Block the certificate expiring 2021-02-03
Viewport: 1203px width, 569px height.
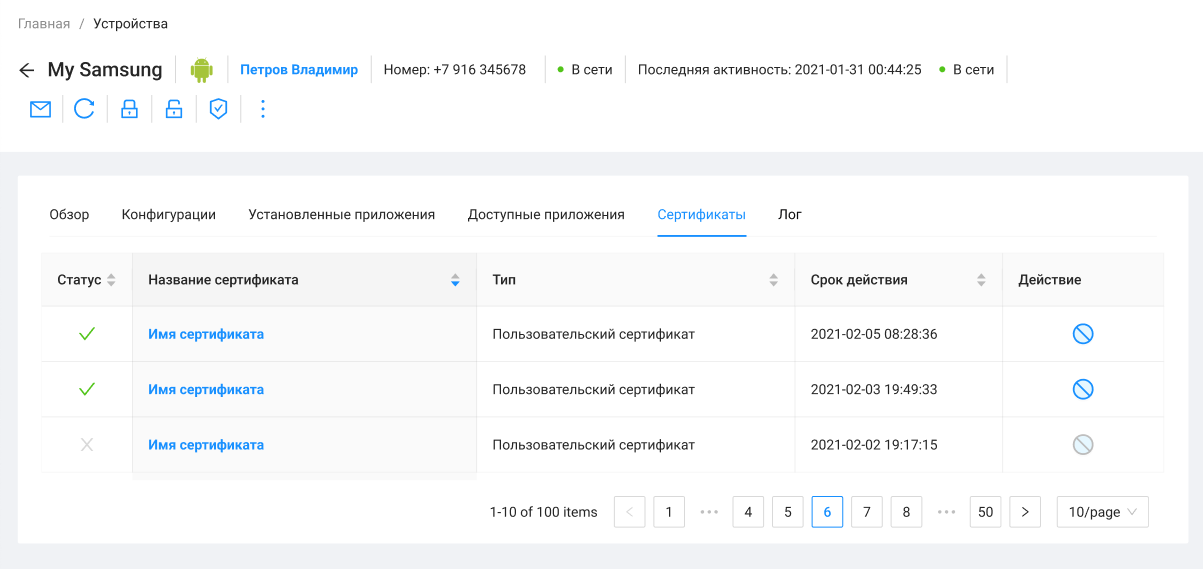tap(1082, 389)
